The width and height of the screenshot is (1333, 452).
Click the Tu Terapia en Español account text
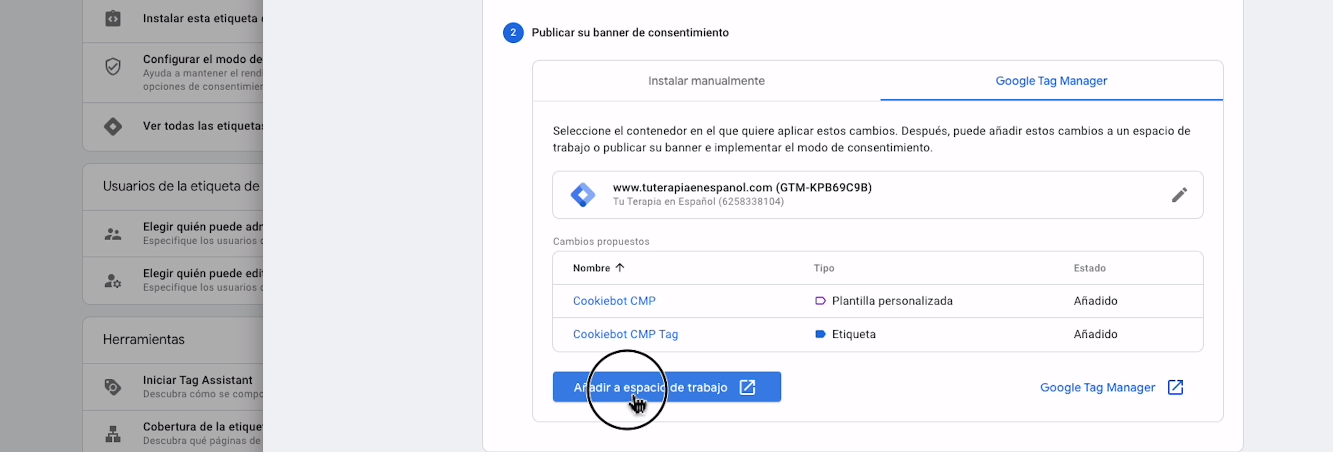698,201
